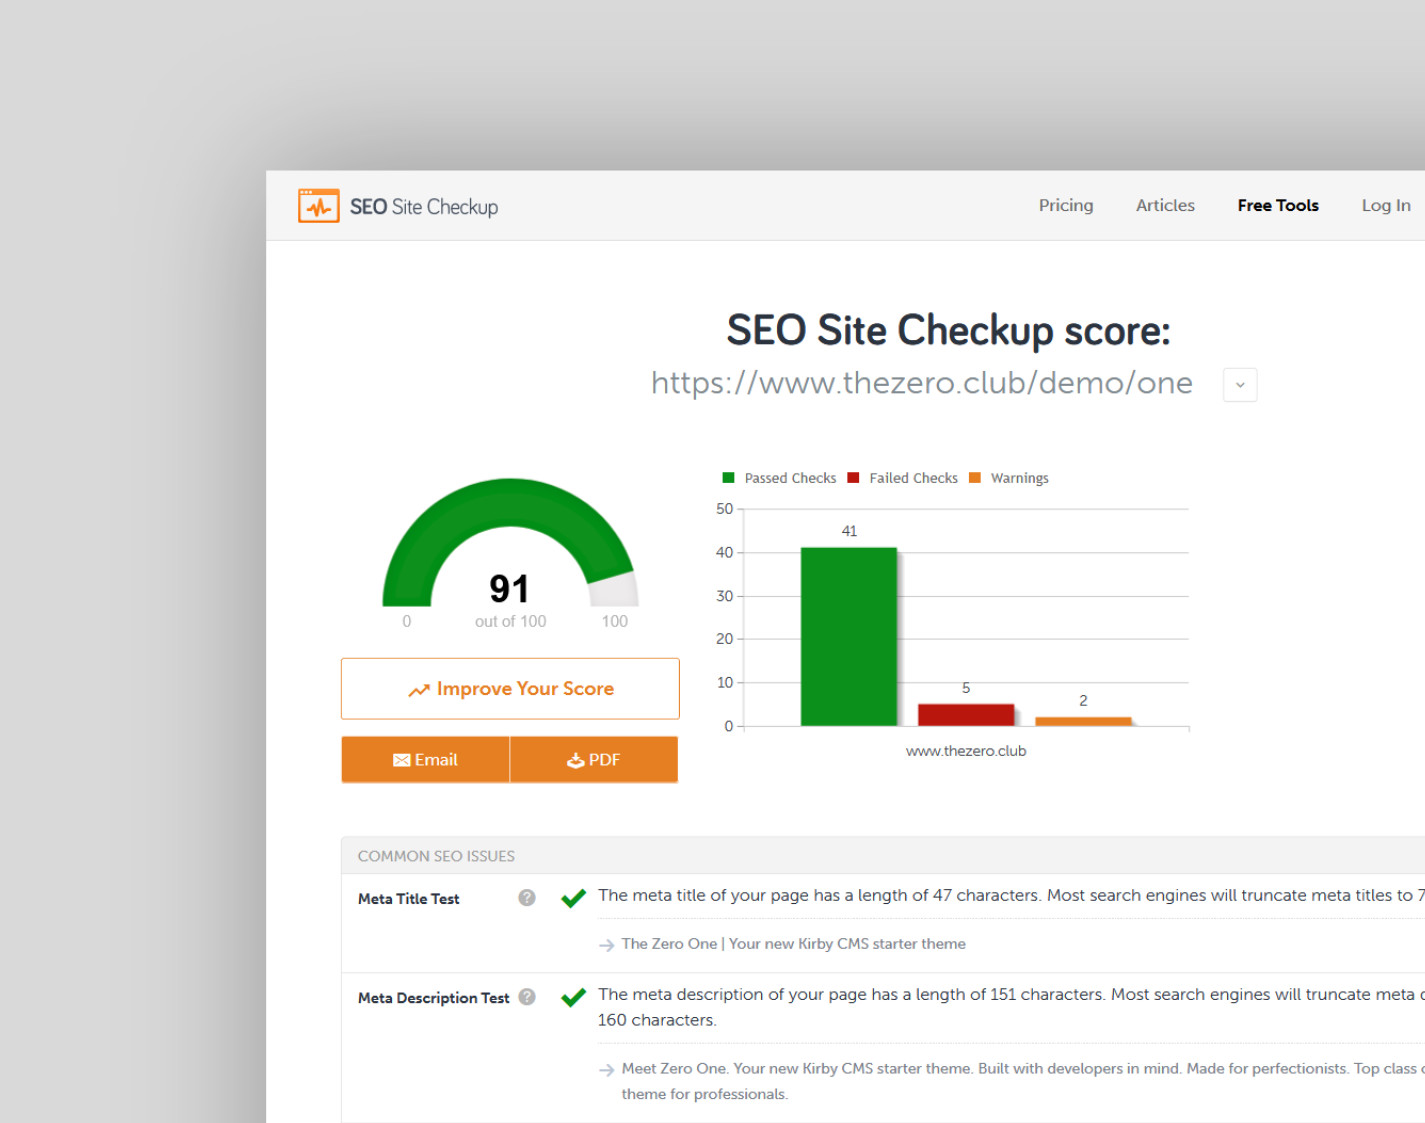Click the green checkmark for Meta Description Test

pos(573,997)
